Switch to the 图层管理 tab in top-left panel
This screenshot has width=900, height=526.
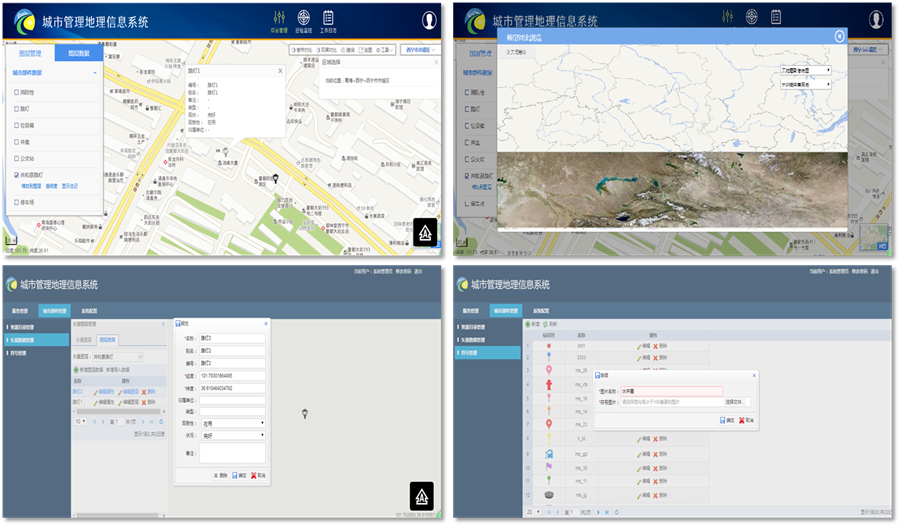point(30,53)
